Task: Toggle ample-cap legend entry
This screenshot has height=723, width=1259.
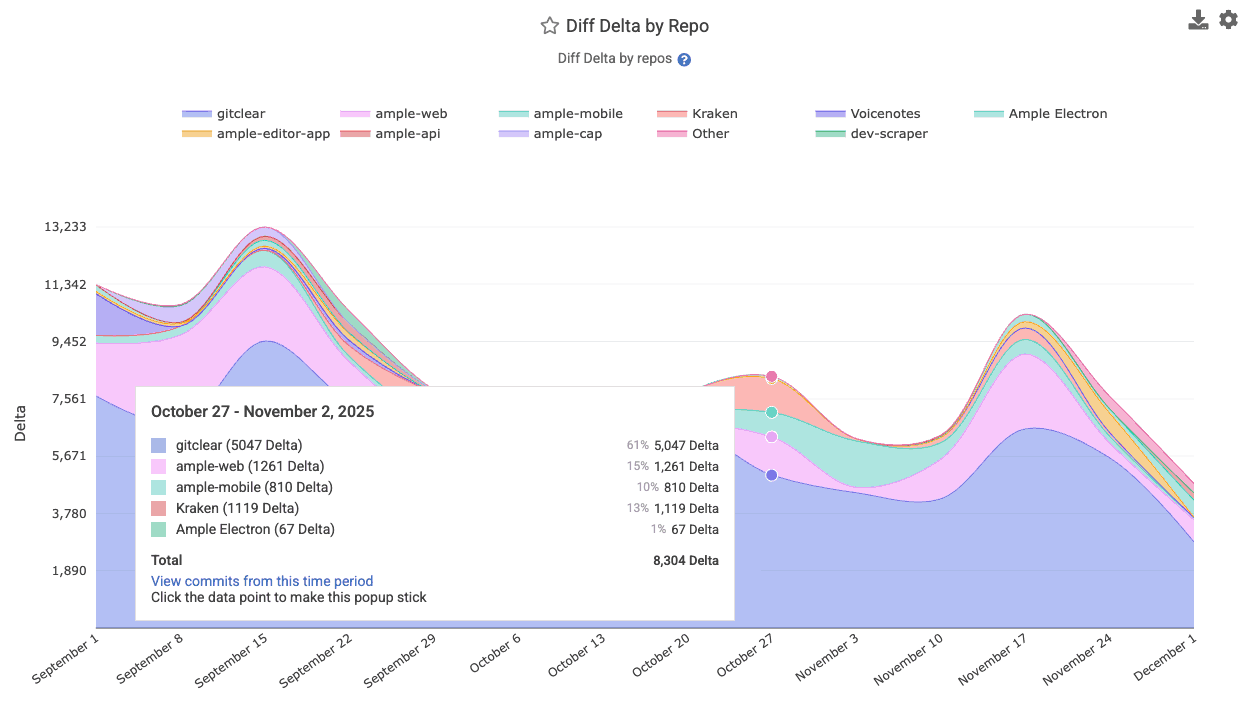Action: click(551, 134)
